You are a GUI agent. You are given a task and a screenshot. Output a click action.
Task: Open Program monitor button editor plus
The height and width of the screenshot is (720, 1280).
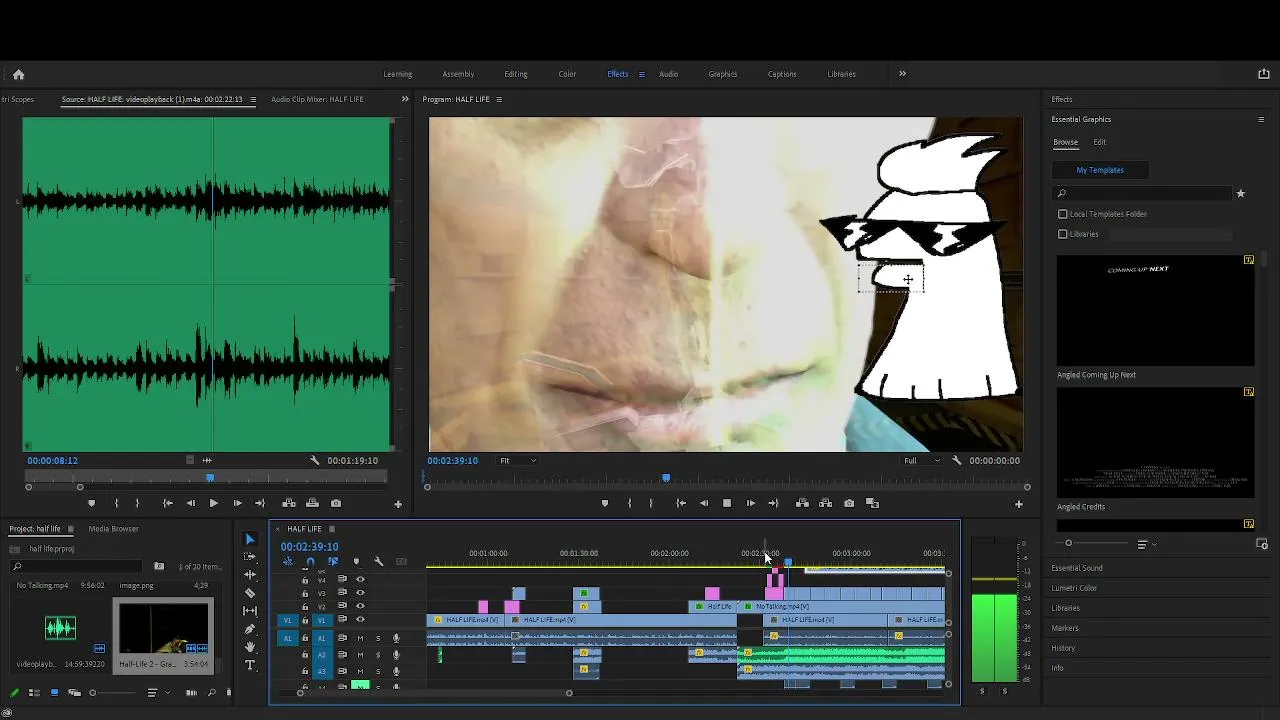(1019, 504)
